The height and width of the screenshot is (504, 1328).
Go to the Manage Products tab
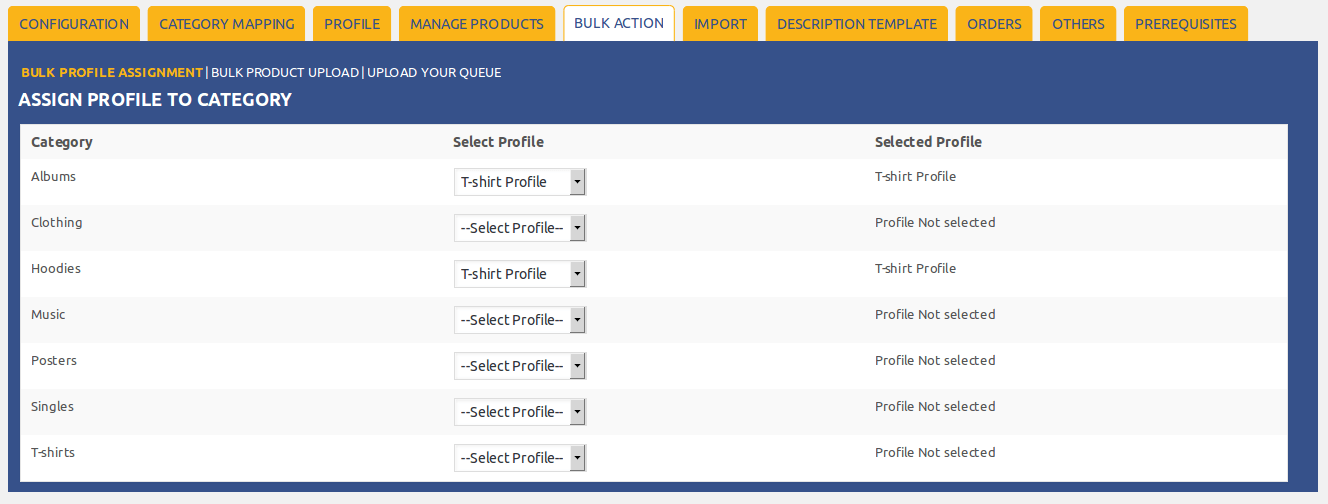point(477,24)
